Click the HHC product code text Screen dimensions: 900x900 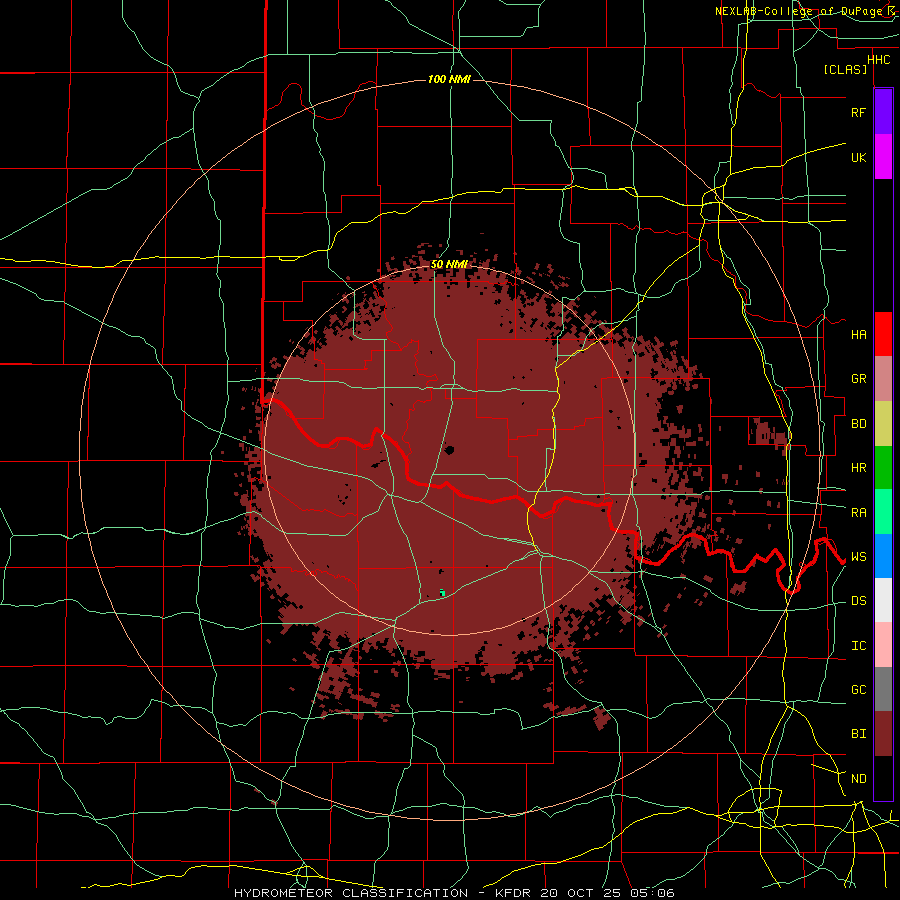(878, 60)
